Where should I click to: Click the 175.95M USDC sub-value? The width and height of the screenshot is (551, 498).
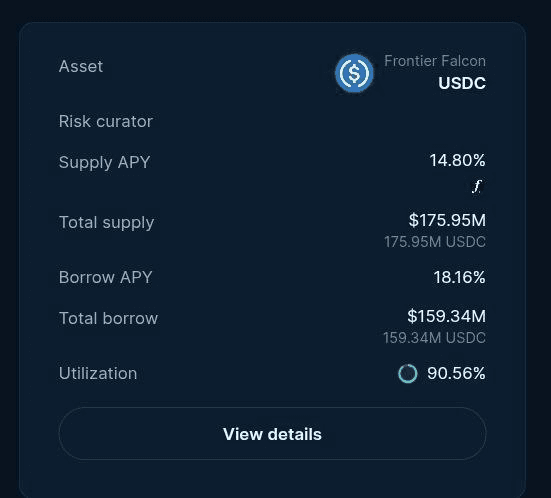click(x=435, y=242)
